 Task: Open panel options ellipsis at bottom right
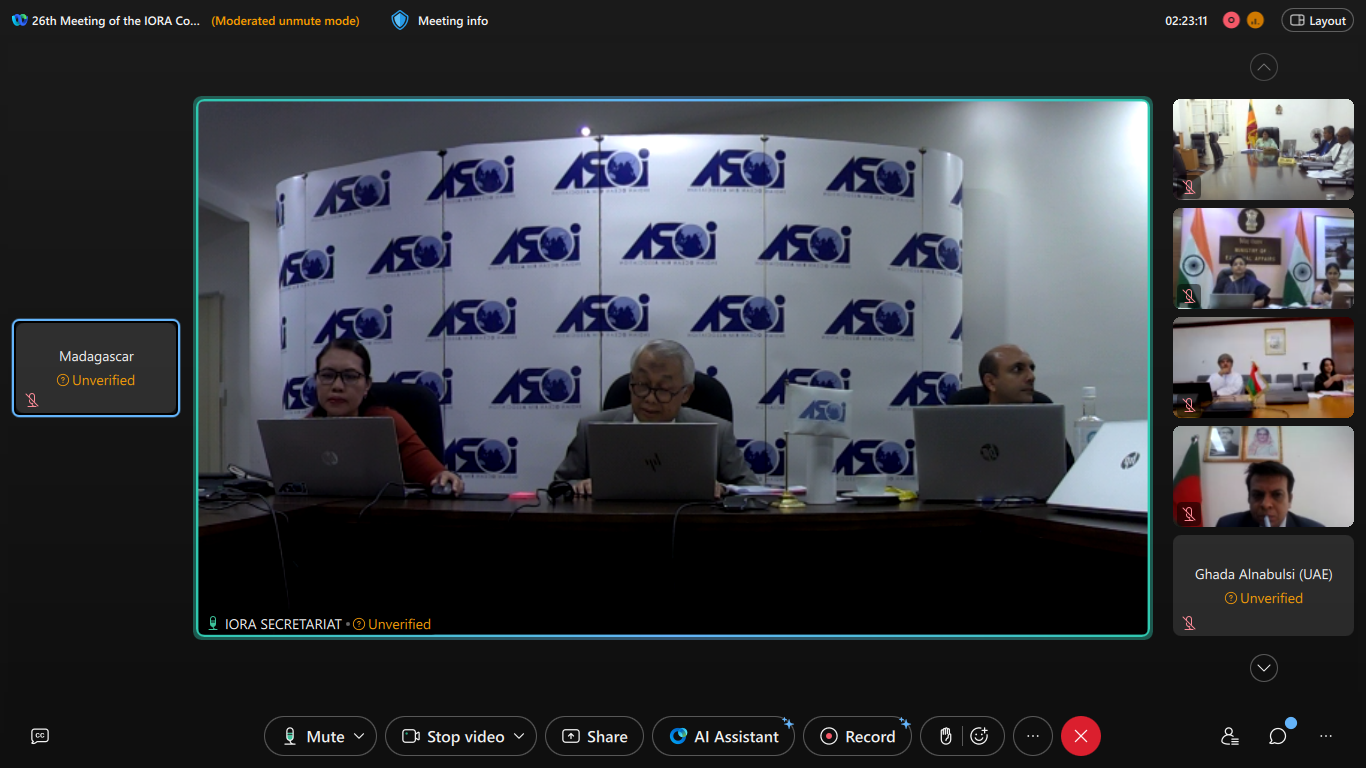click(1326, 736)
